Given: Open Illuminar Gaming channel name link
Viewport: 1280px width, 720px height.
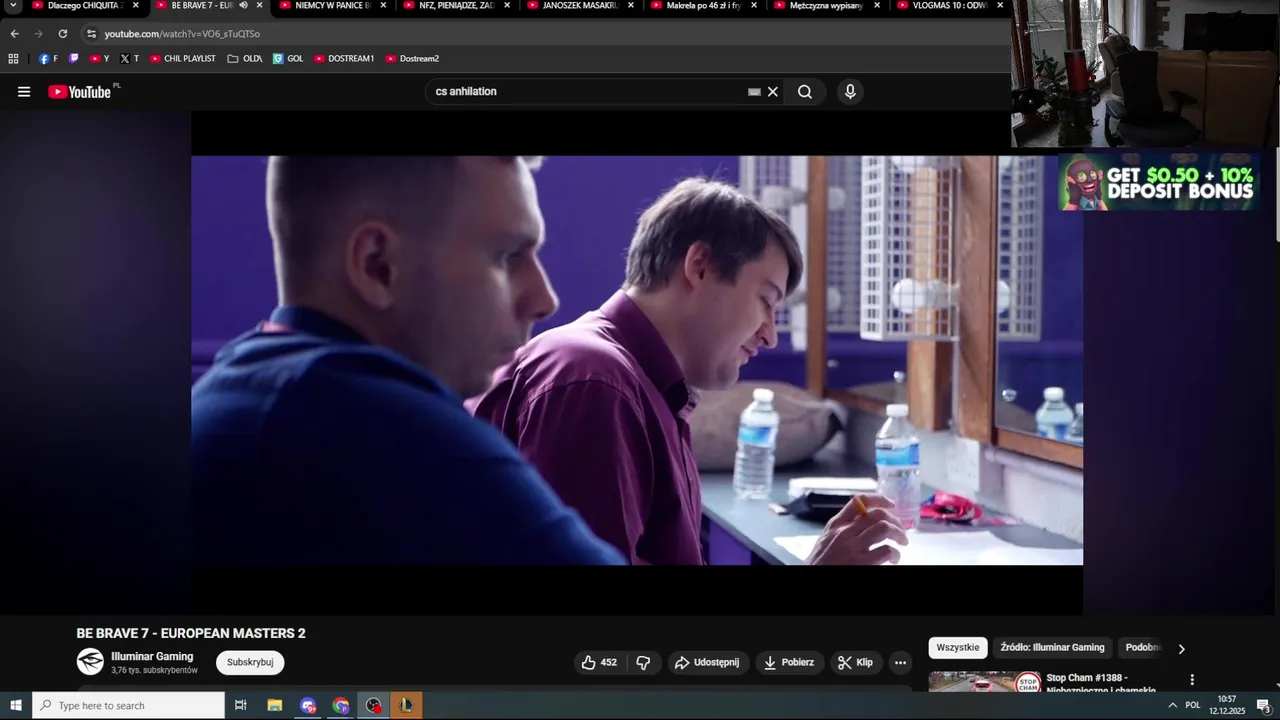Looking at the screenshot, I should pyautogui.click(x=152, y=656).
